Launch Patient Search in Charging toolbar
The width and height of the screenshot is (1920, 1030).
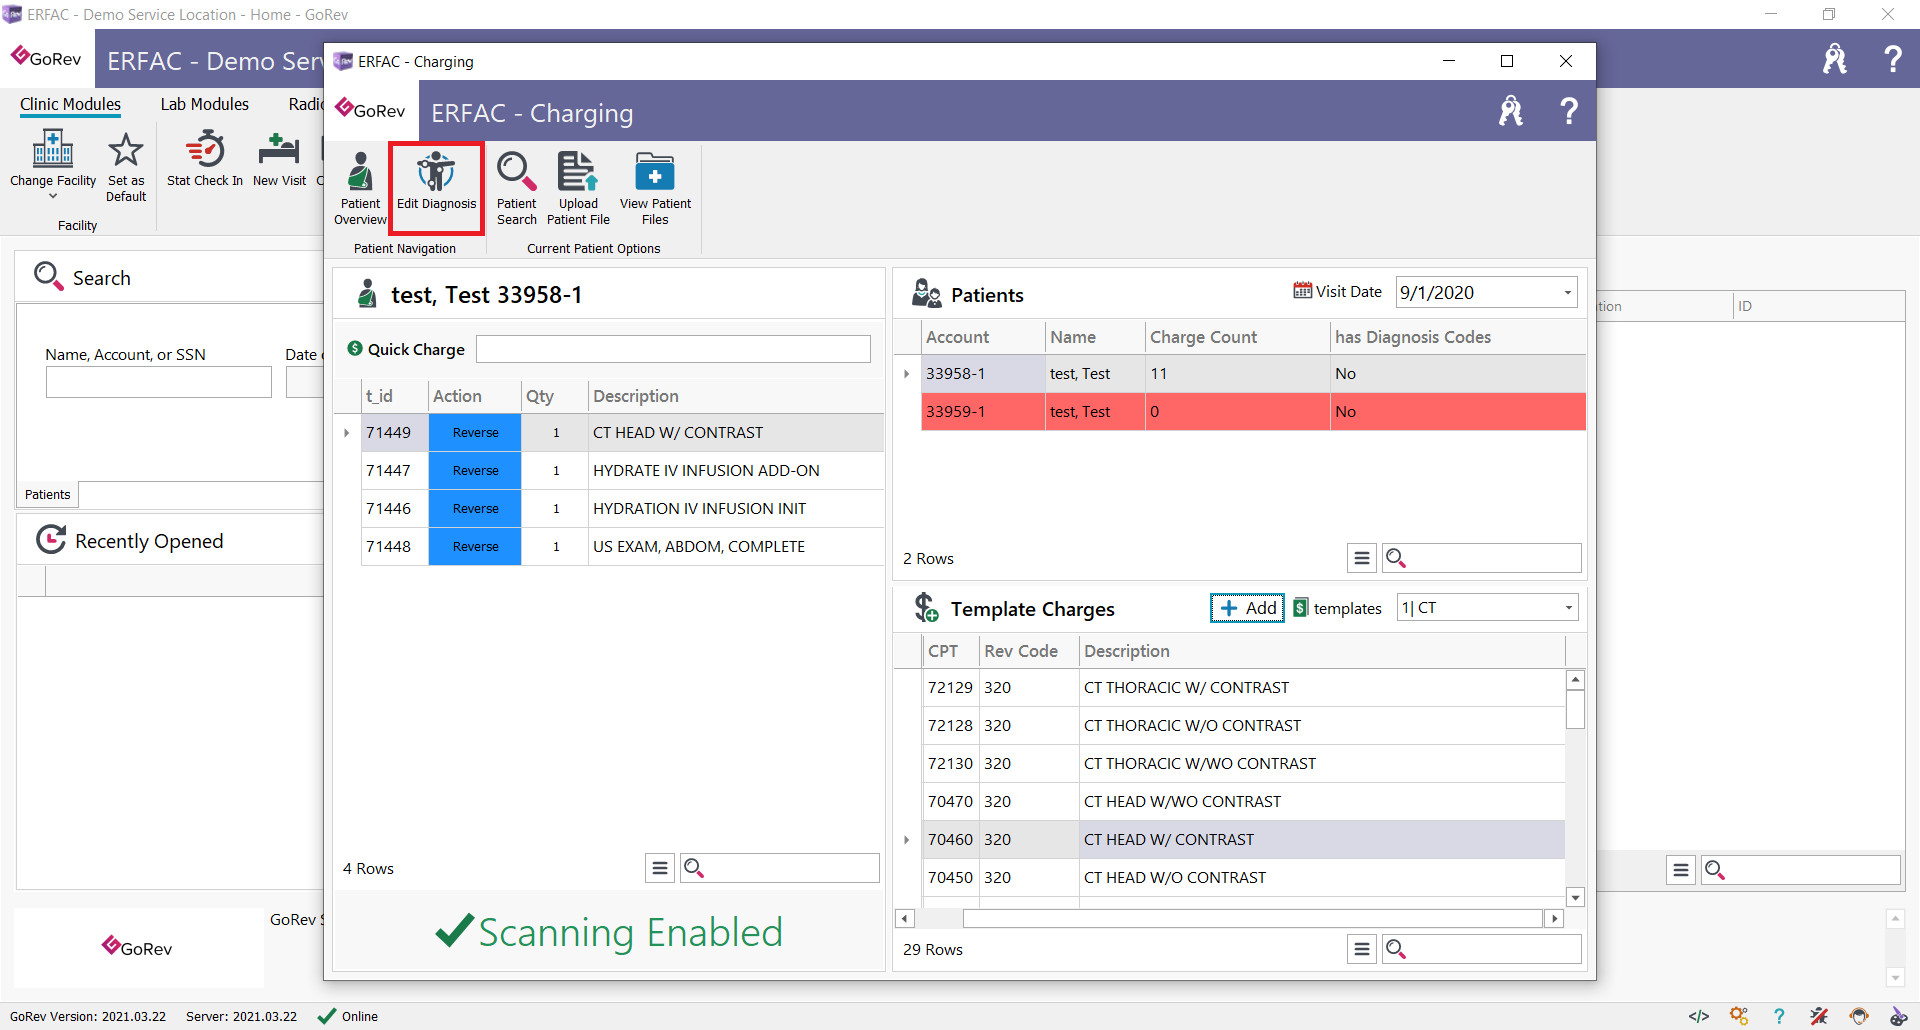coord(516,188)
